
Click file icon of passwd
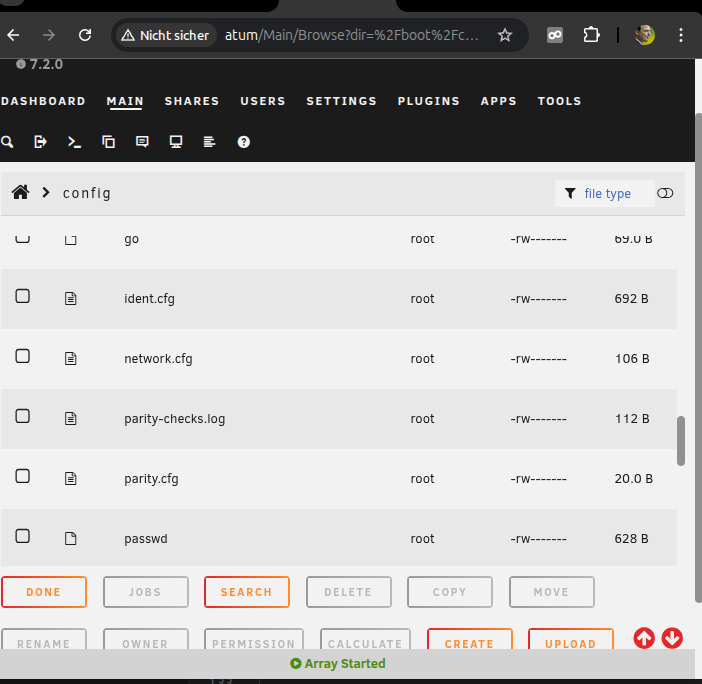tap(71, 538)
